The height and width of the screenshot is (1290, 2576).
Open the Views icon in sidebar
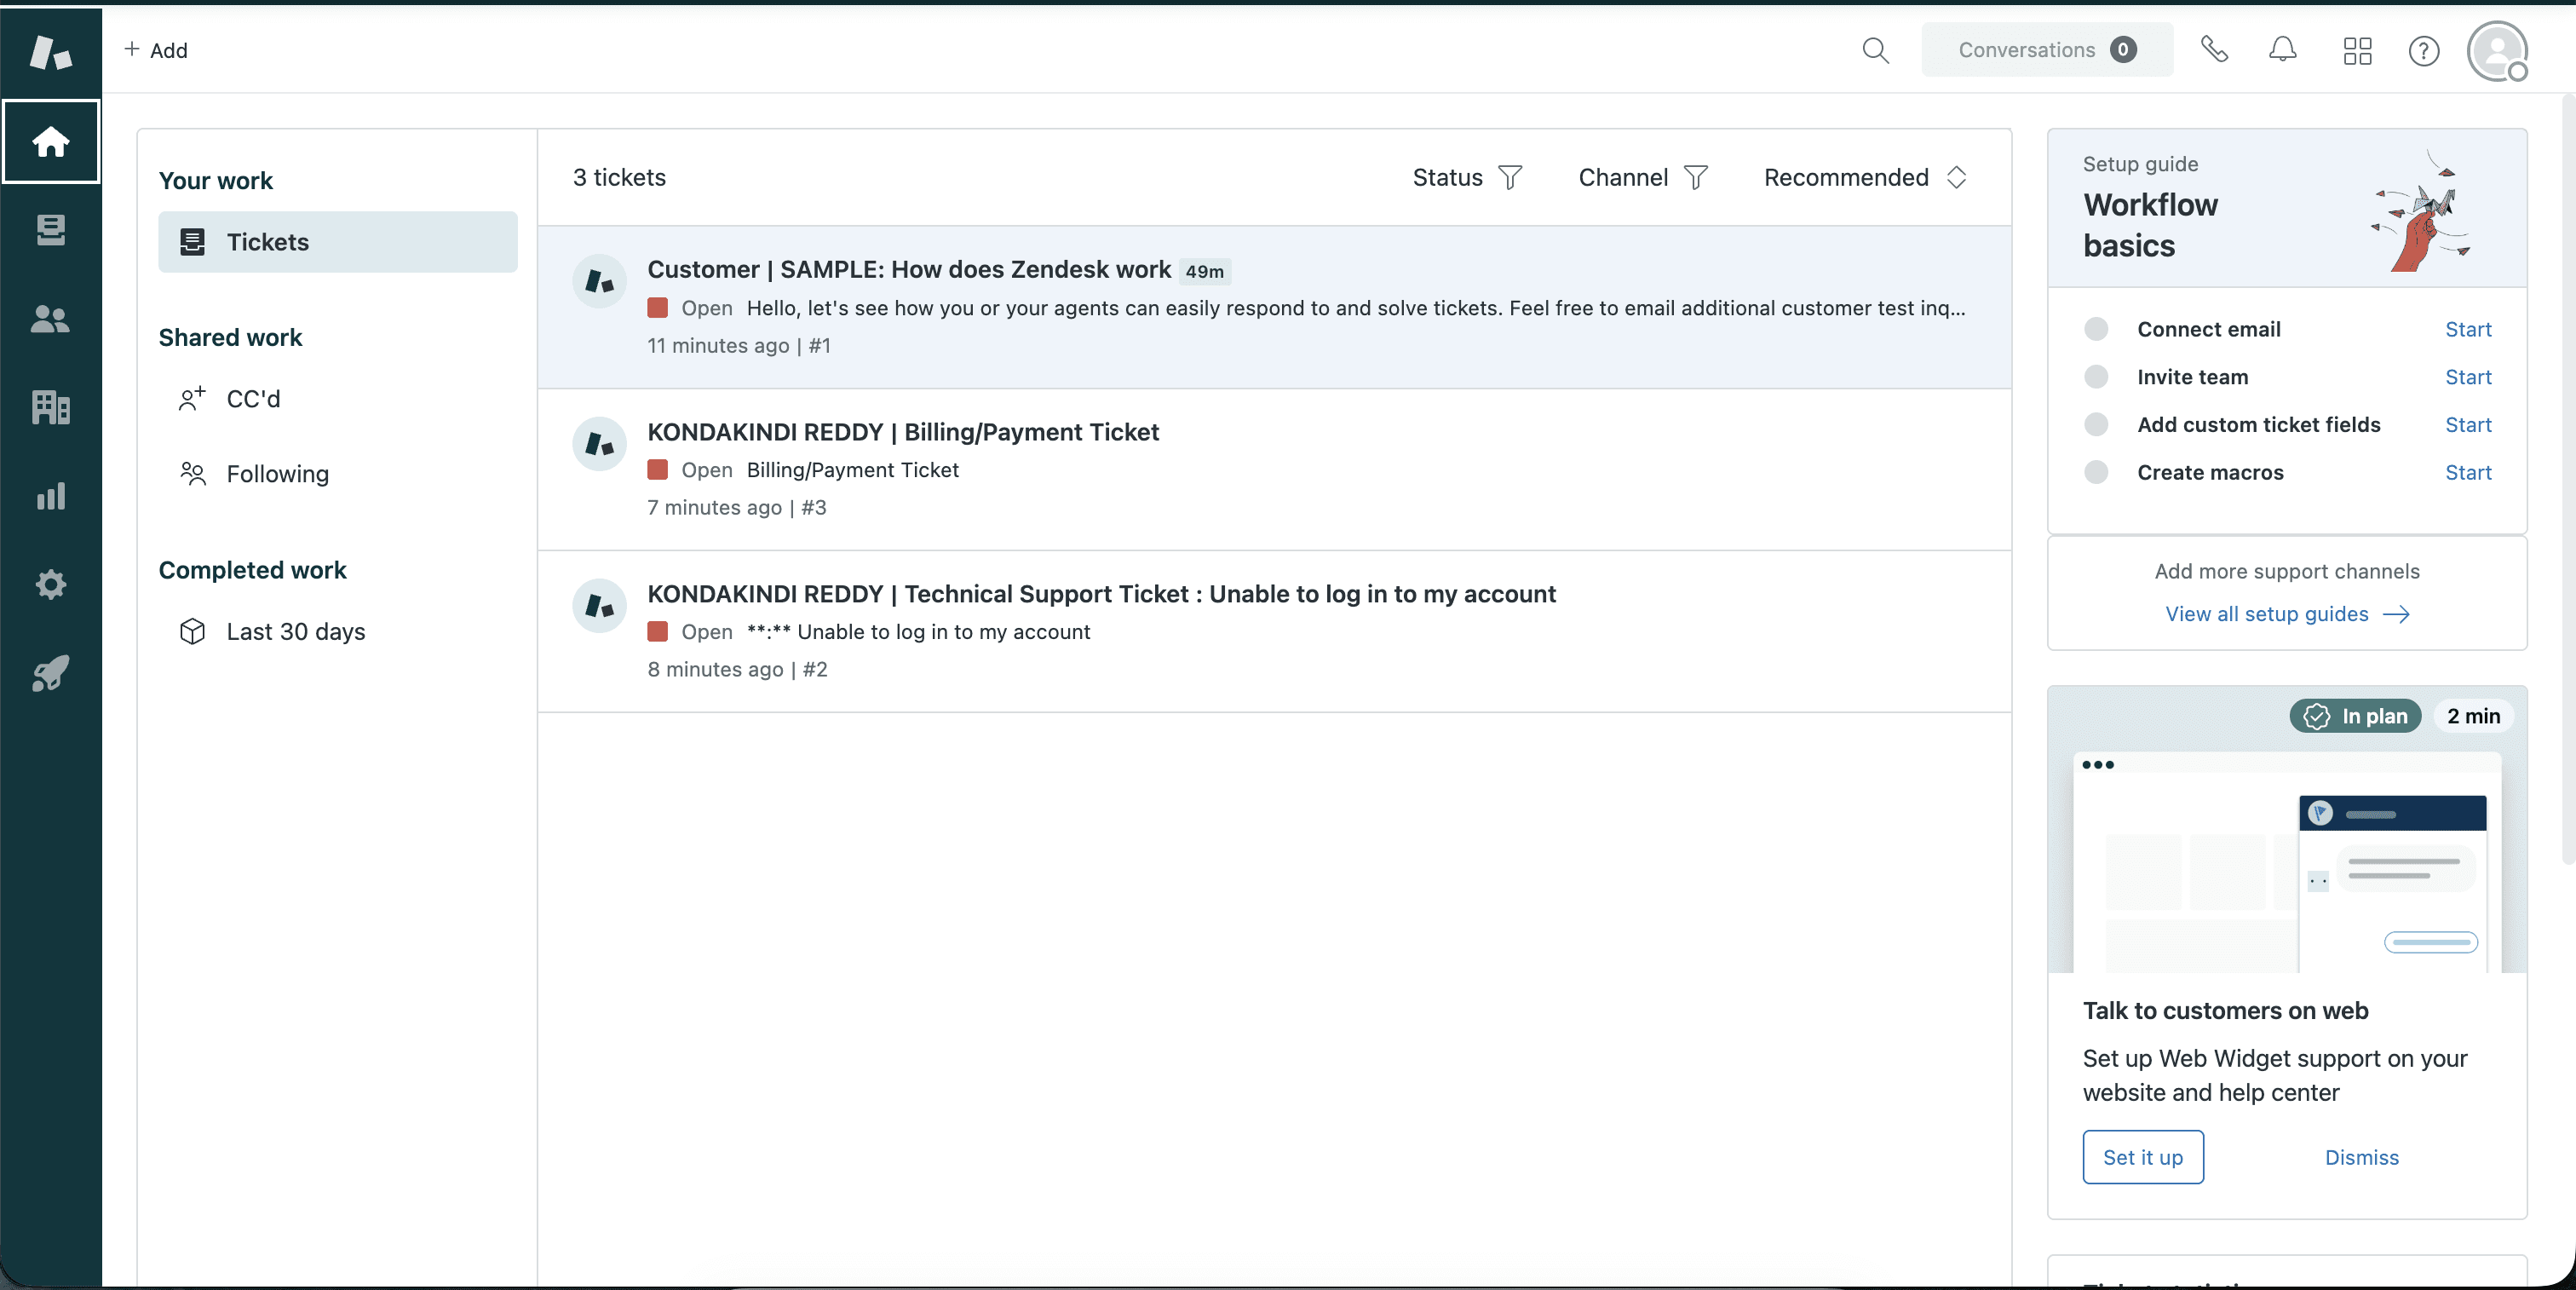50,230
